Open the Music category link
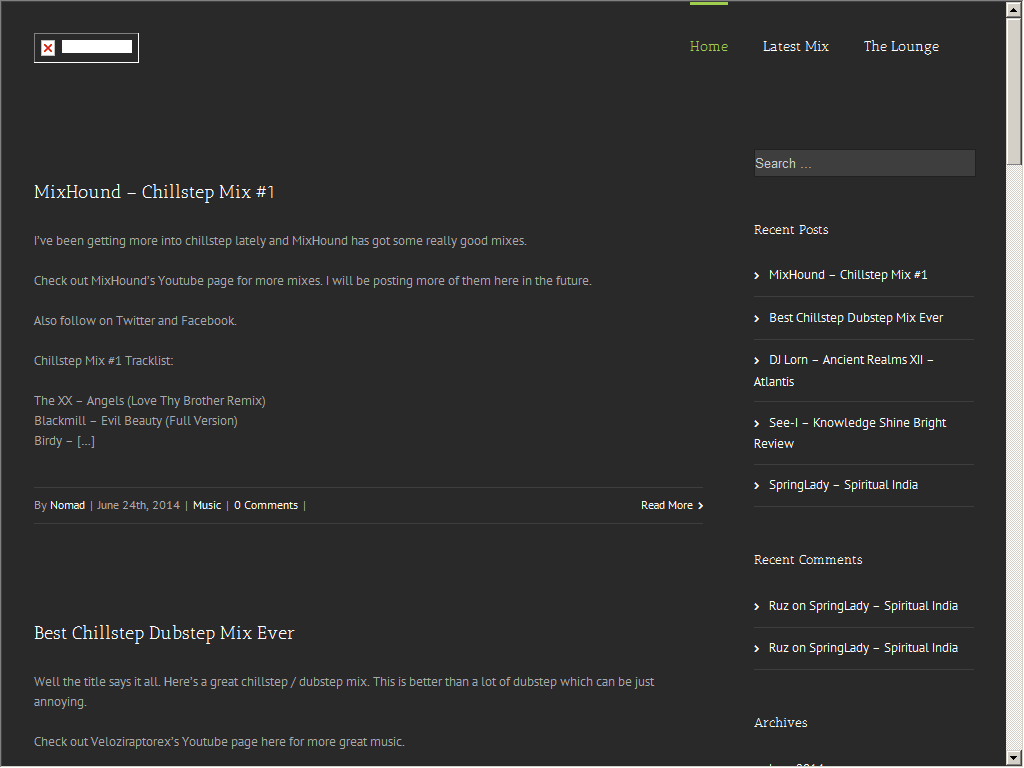This screenshot has width=1024, height=768. pos(207,505)
